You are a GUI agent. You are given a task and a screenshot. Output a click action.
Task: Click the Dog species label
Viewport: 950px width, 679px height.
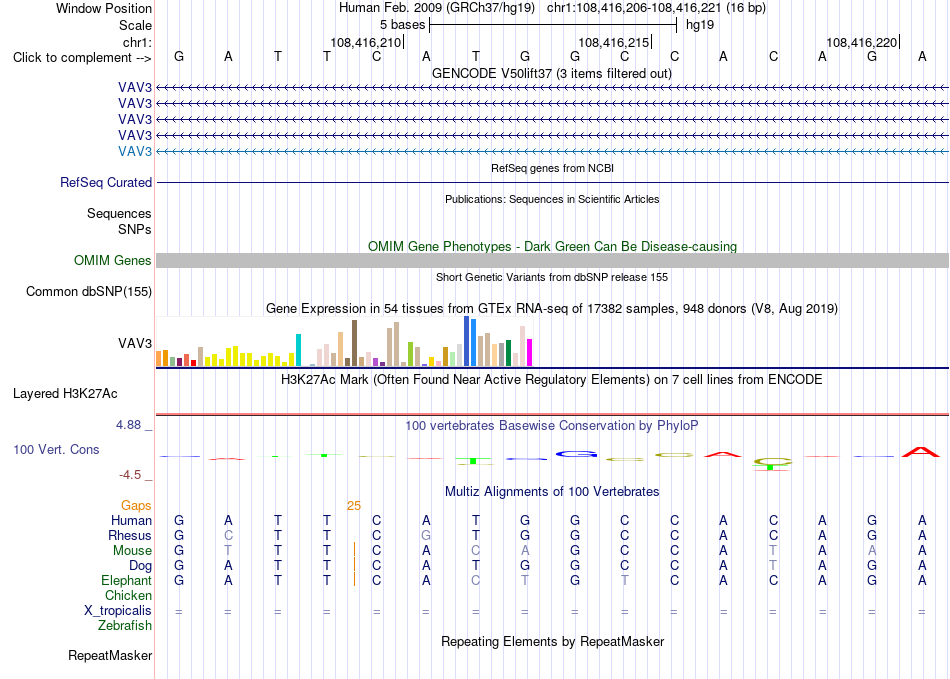[x=141, y=566]
